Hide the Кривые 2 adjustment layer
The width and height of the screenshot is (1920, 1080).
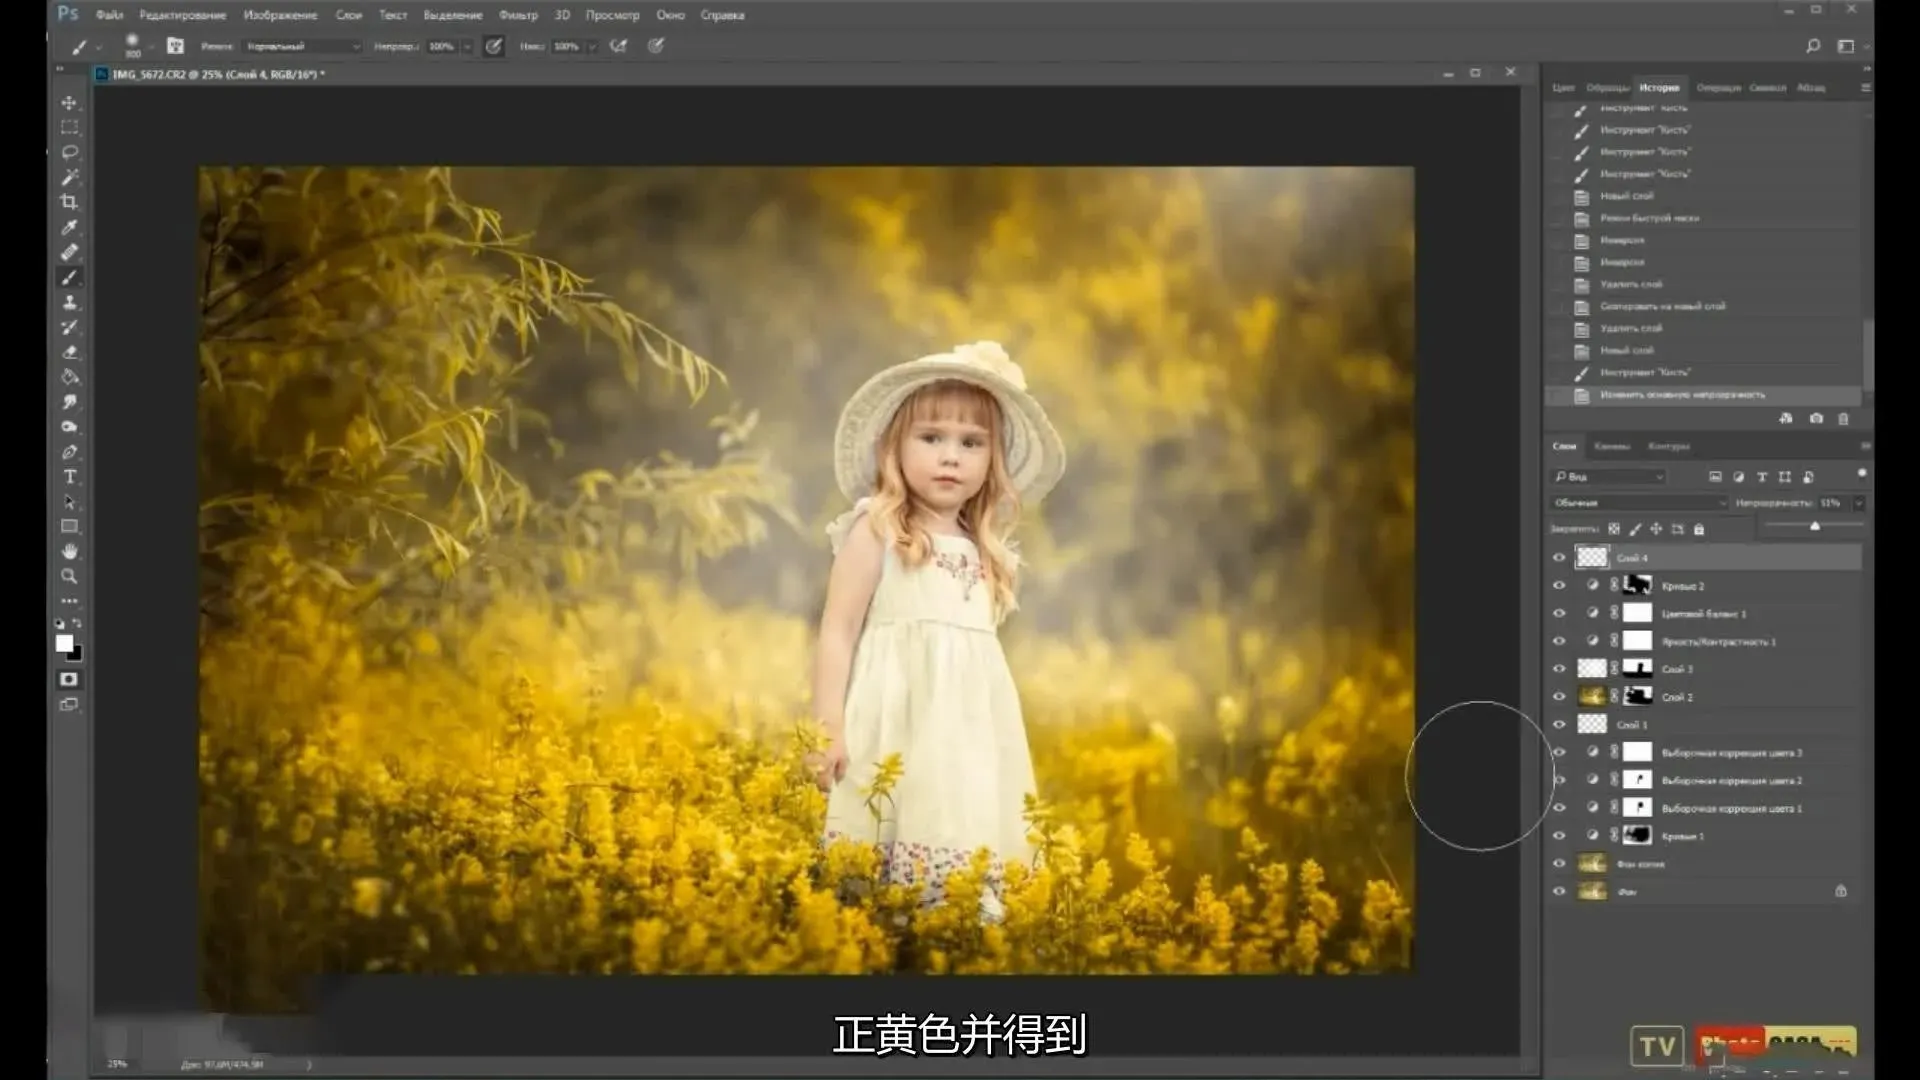(1558, 586)
